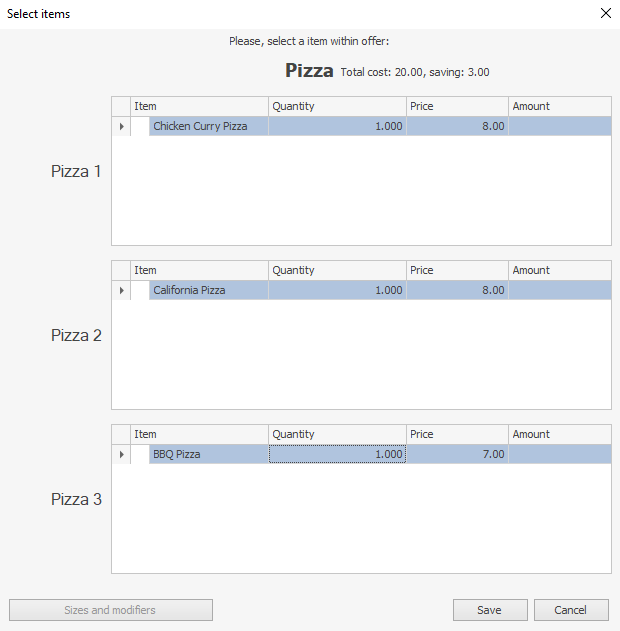Screen dimensions: 620x631
Task: Click the 8.00 price of Chicken Curry Pizza
Action: click(x=457, y=126)
